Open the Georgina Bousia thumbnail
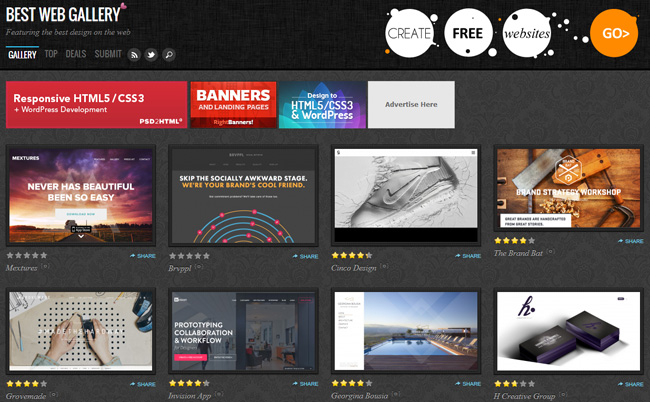 (406, 331)
